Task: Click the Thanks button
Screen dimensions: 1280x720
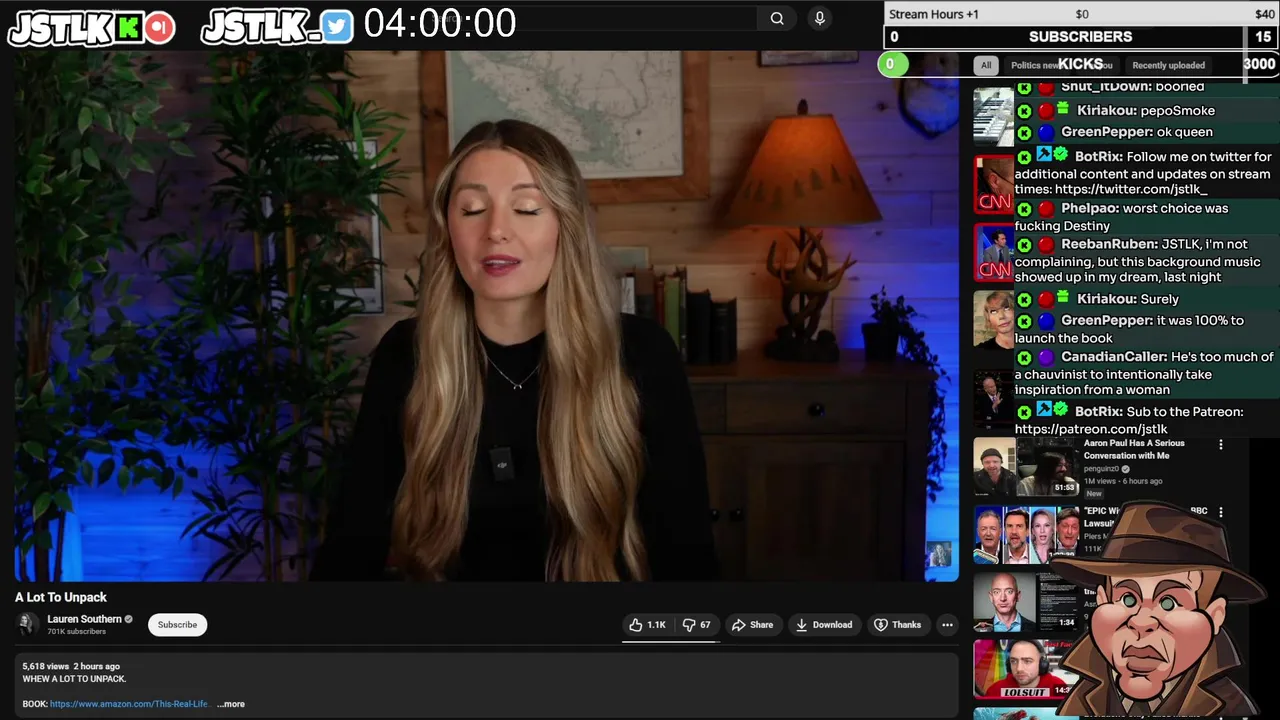Action: coord(897,625)
